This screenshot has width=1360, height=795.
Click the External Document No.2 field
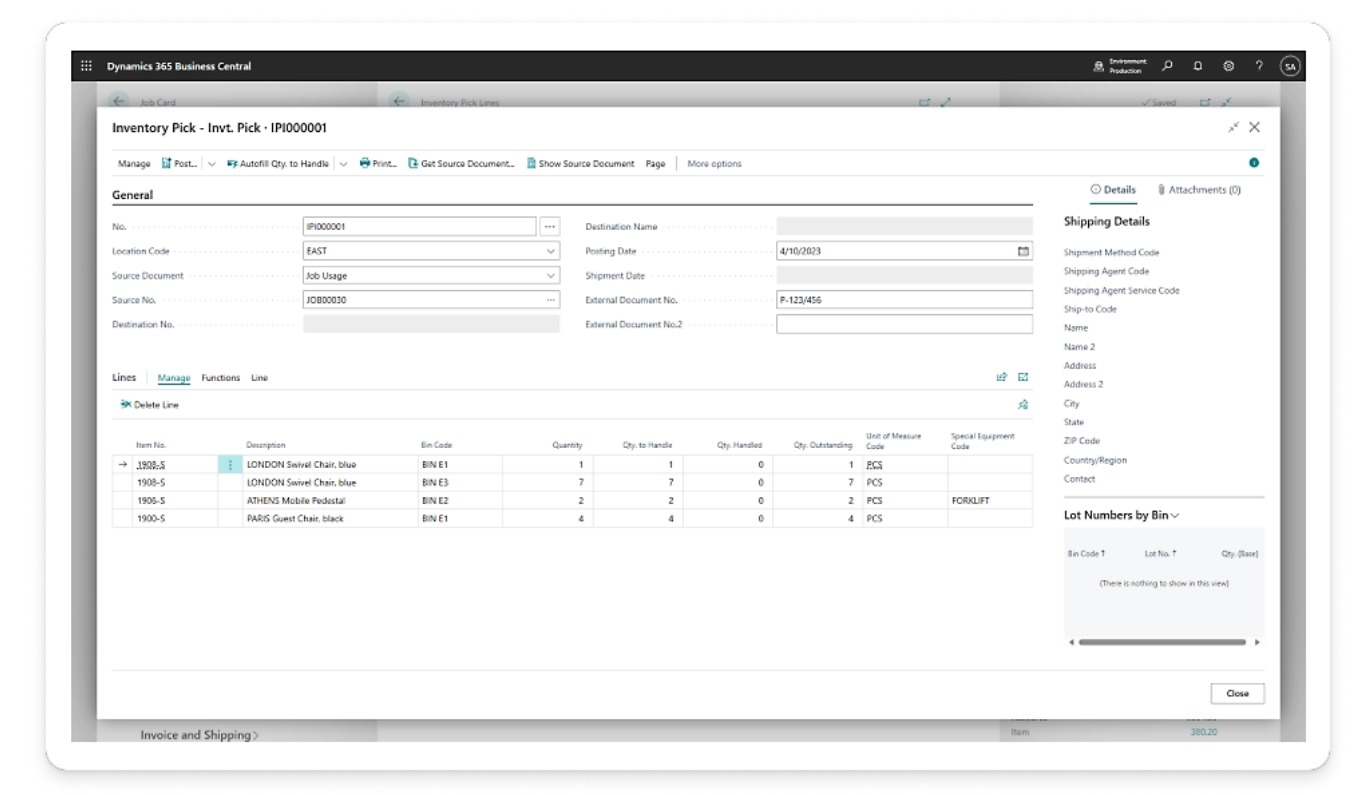coord(904,324)
